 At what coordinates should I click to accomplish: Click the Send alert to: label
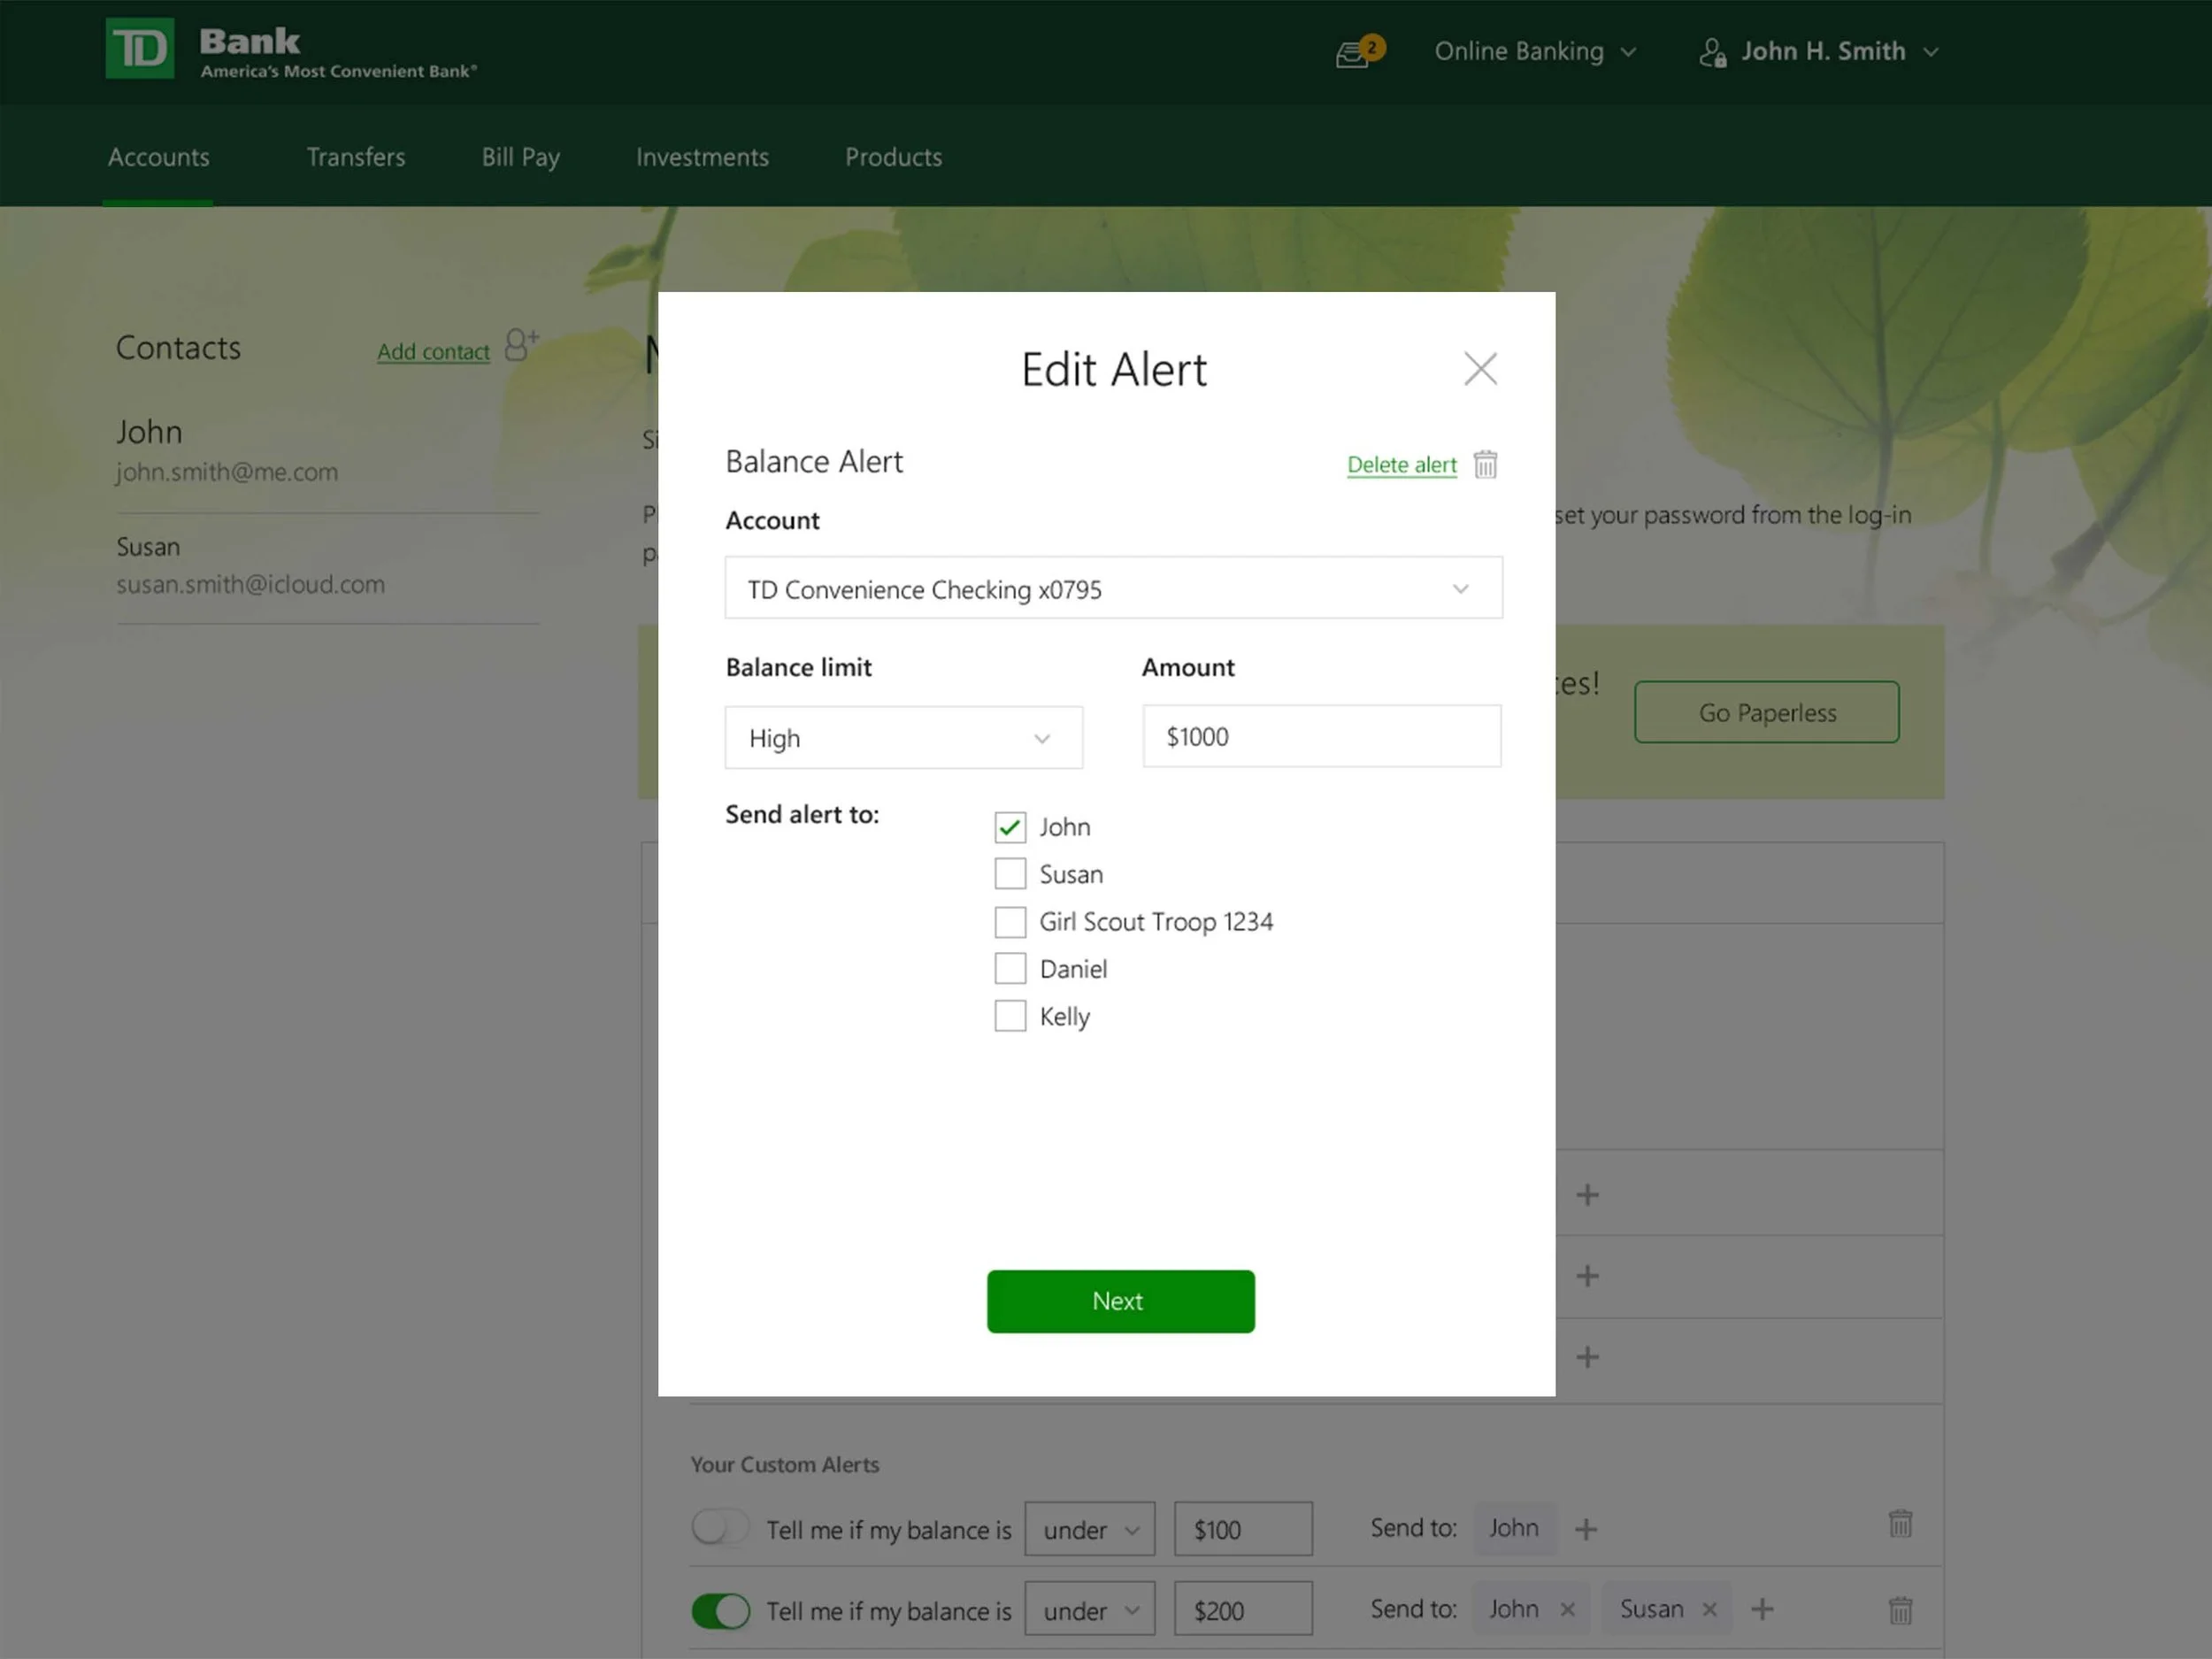point(802,814)
